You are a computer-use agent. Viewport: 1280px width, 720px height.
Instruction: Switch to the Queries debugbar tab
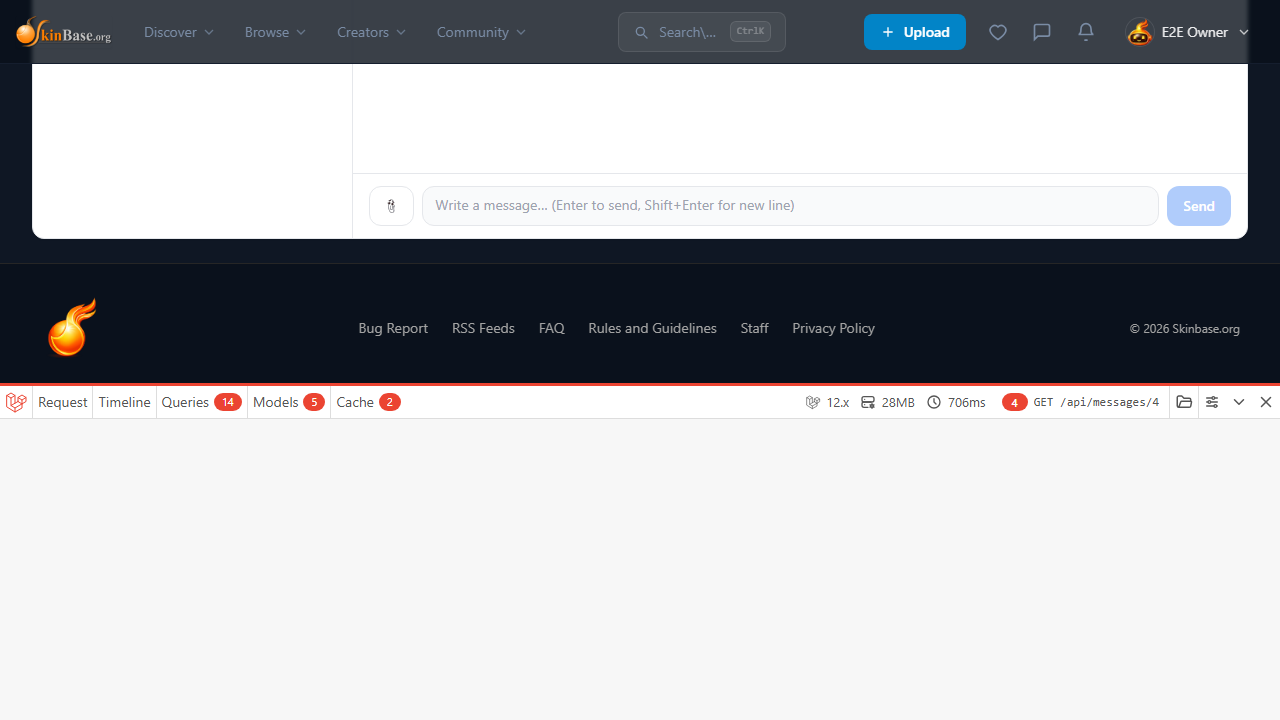click(200, 402)
